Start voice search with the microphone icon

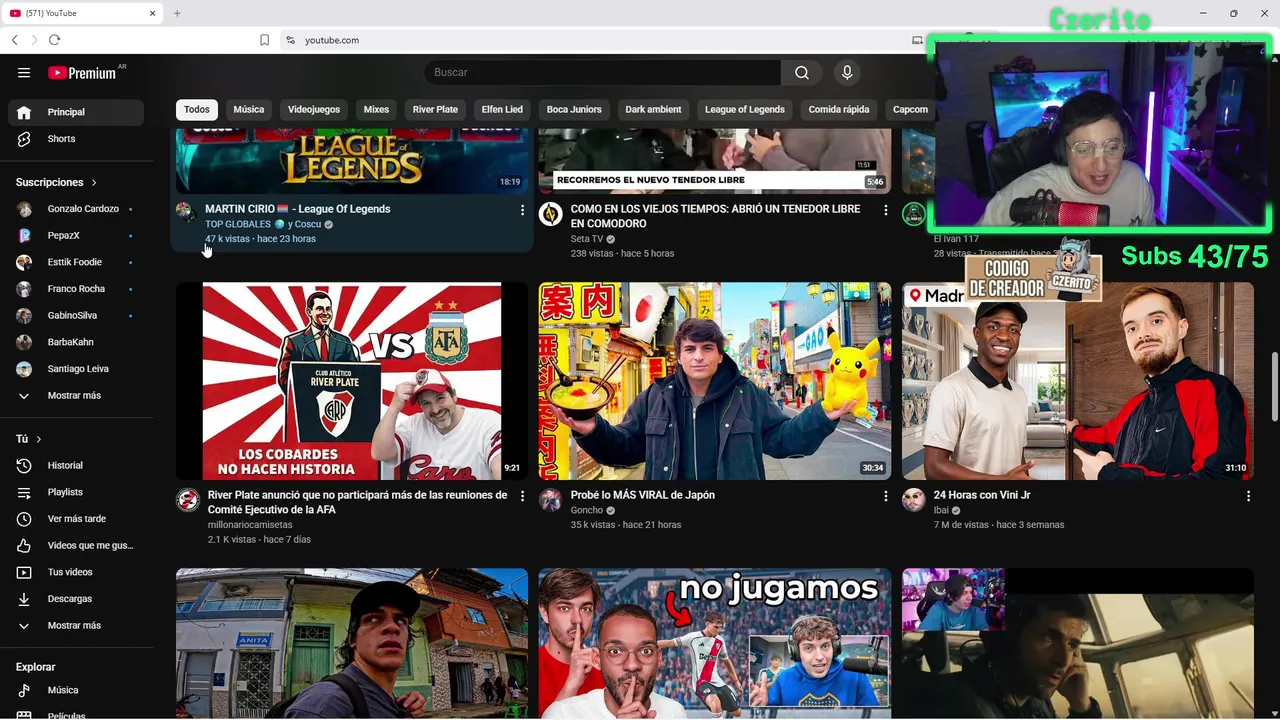(847, 73)
